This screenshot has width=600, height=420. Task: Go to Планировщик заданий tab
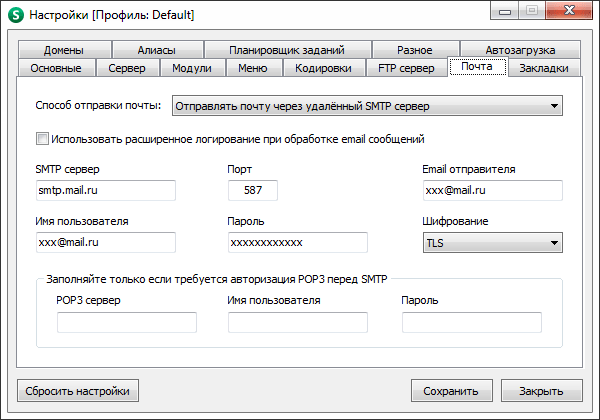pos(286,50)
